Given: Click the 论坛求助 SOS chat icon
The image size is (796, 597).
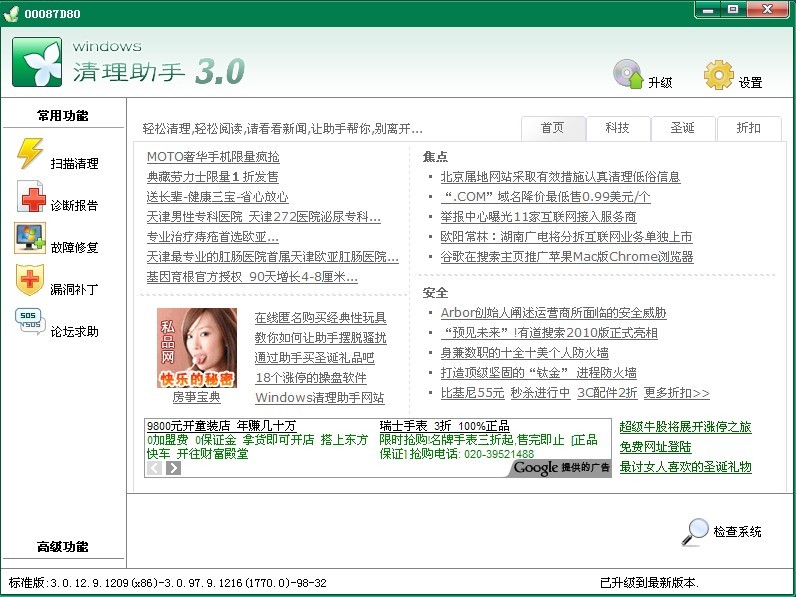Looking at the screenshot, I should click(30, 321).
